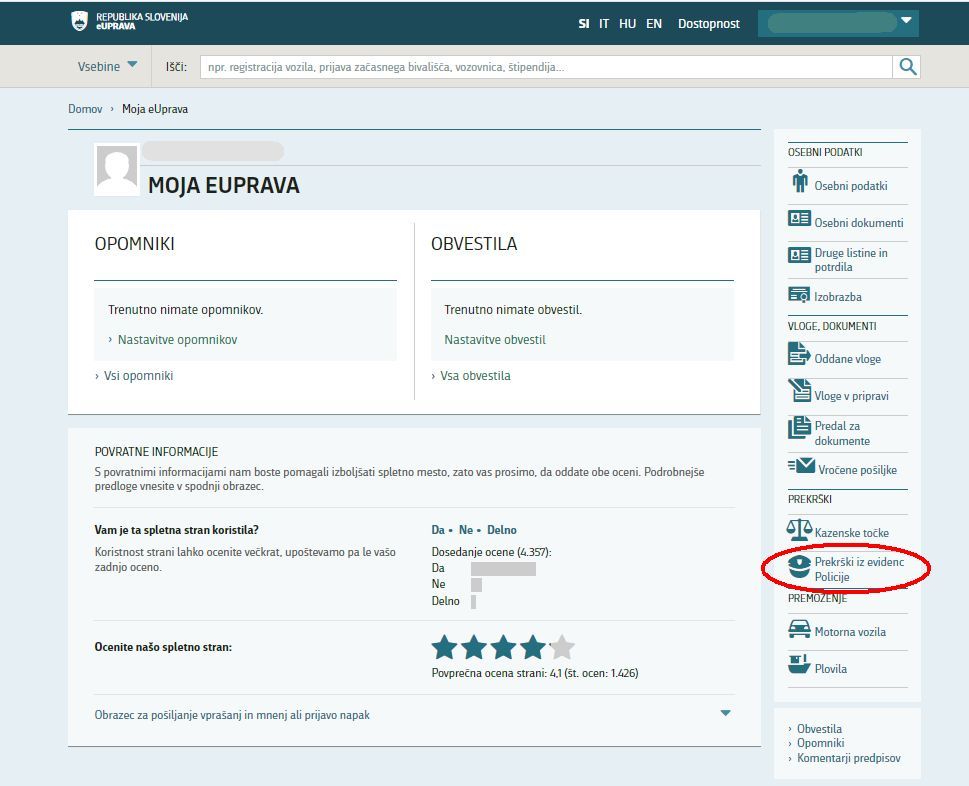Click the magnifying glass search icon
The height and width of the screenshot is (786, 969).
[907, 67]
